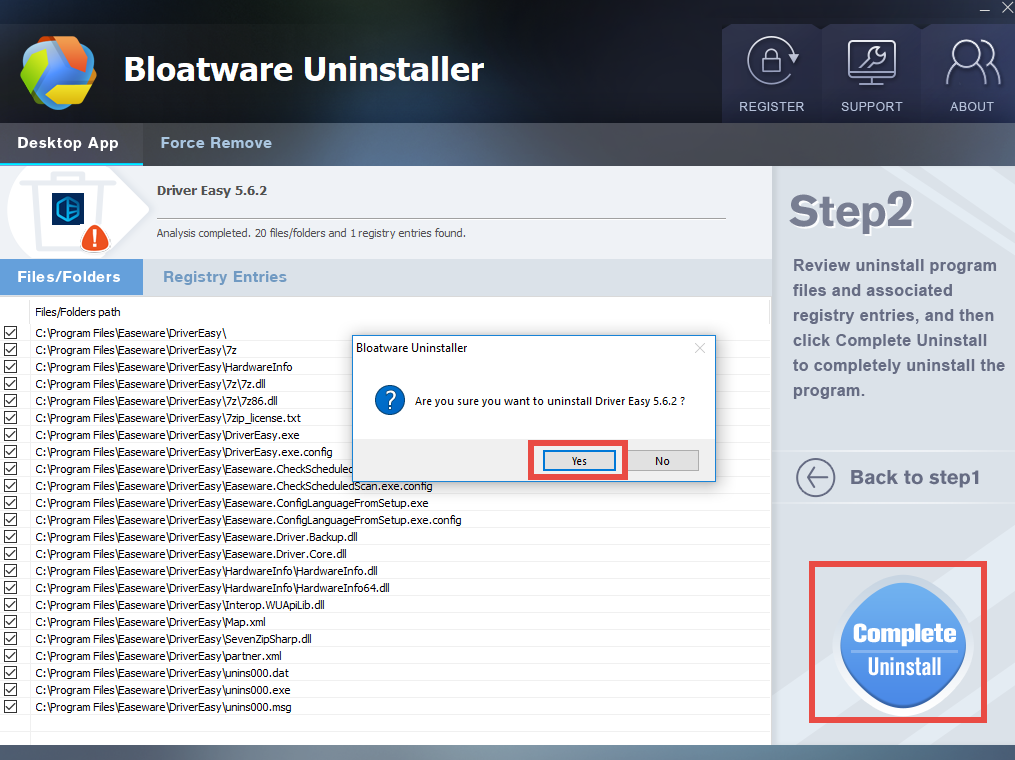Click the Driver Easy app icon
This screenshot has height=760, width=1015.
(68, 209)
